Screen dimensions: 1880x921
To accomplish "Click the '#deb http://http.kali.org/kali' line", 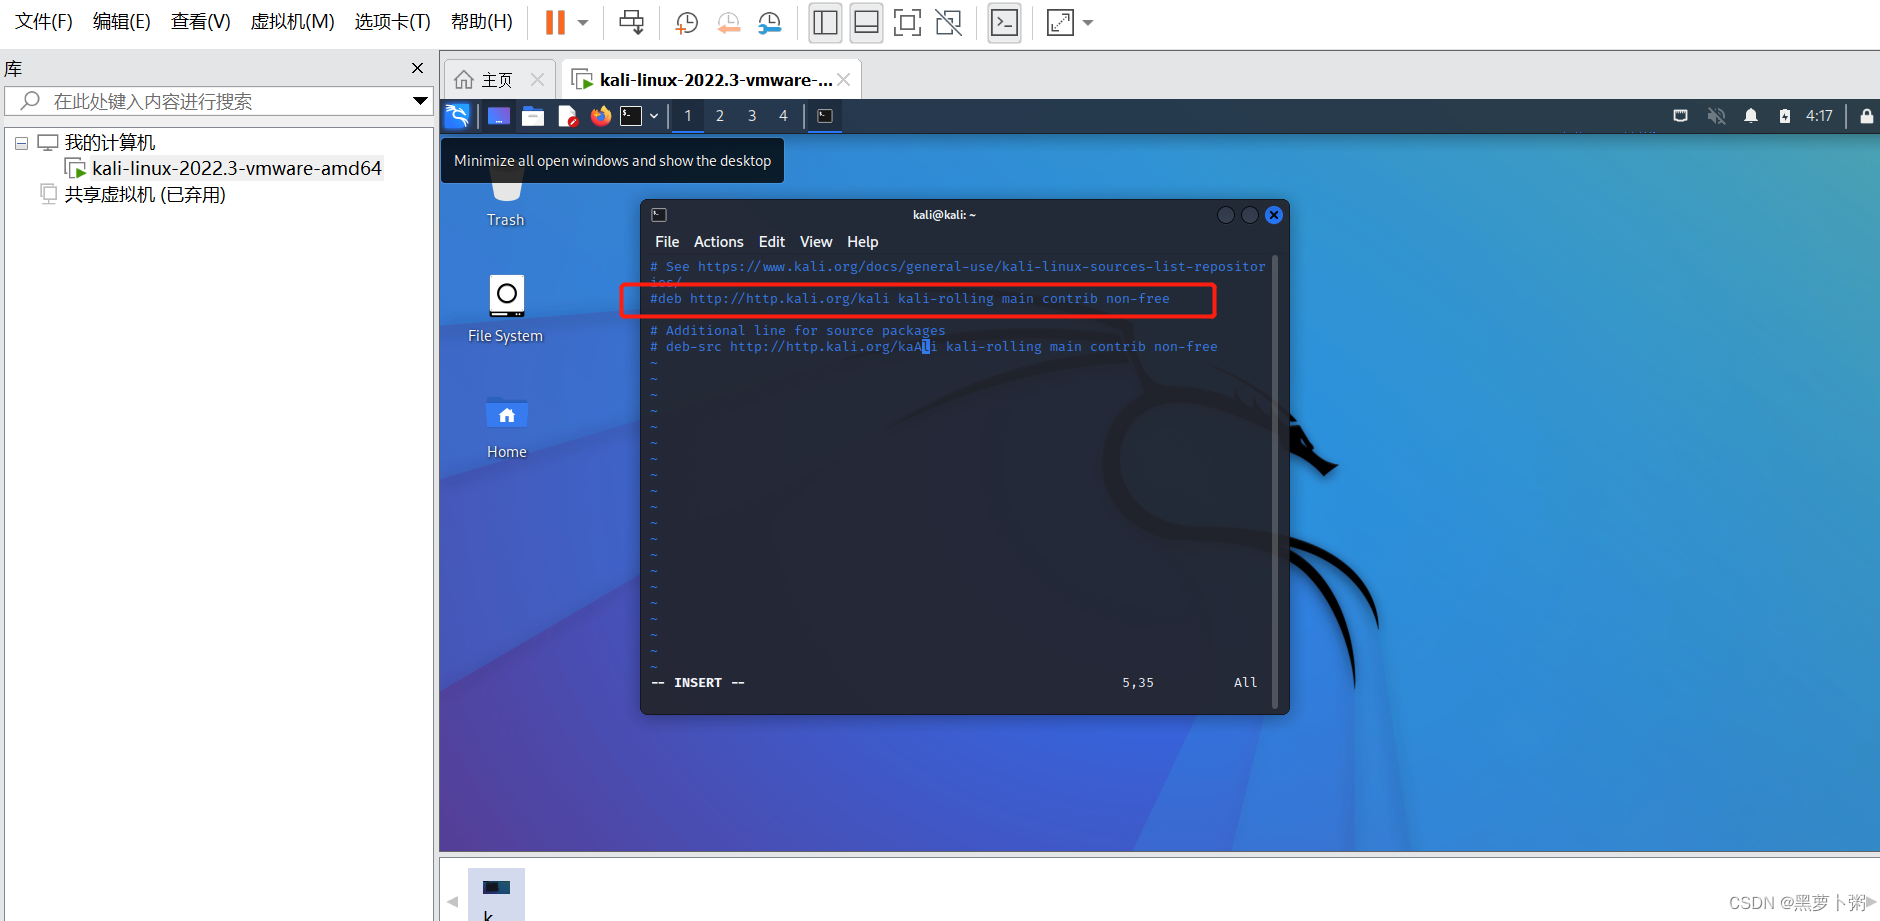I will [x=910, y=299].
